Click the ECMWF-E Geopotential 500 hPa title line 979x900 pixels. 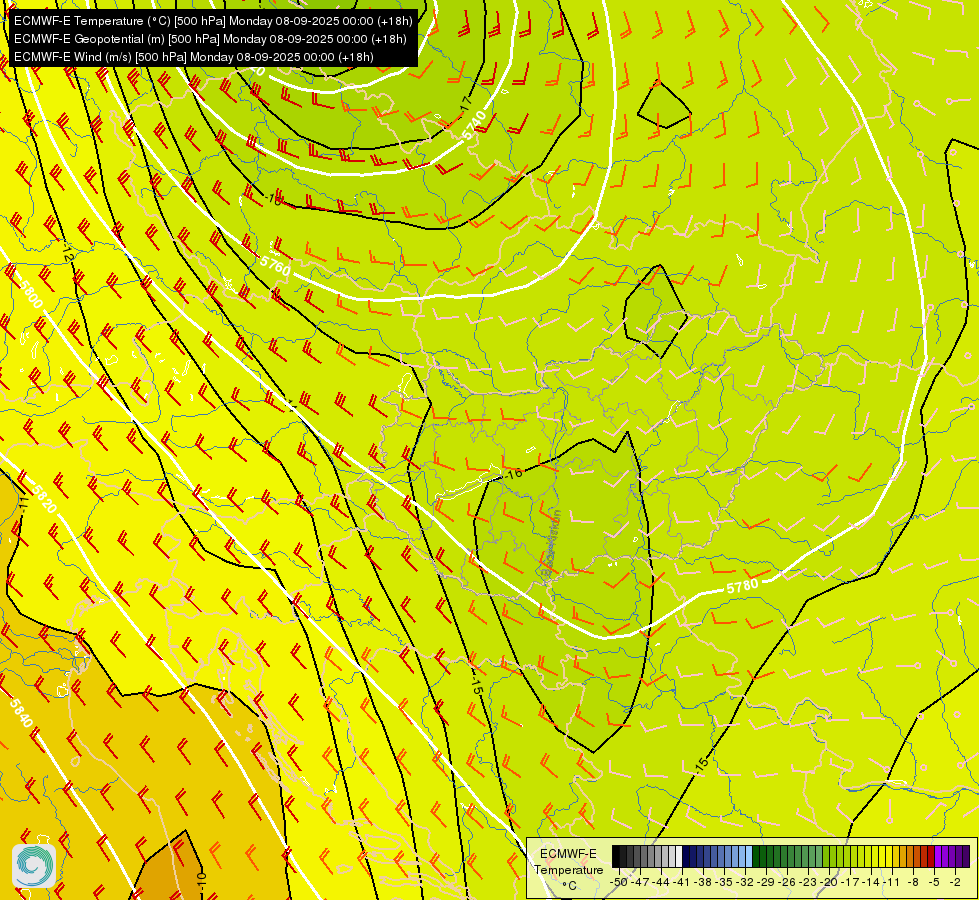point(210,39)
